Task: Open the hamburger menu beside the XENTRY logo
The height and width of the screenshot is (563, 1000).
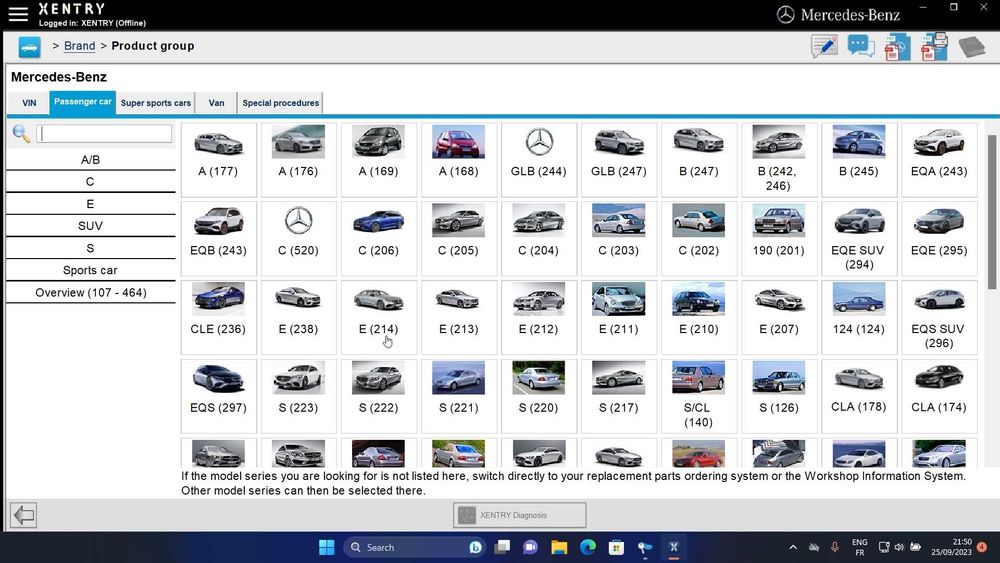Action: pos(18,14)
